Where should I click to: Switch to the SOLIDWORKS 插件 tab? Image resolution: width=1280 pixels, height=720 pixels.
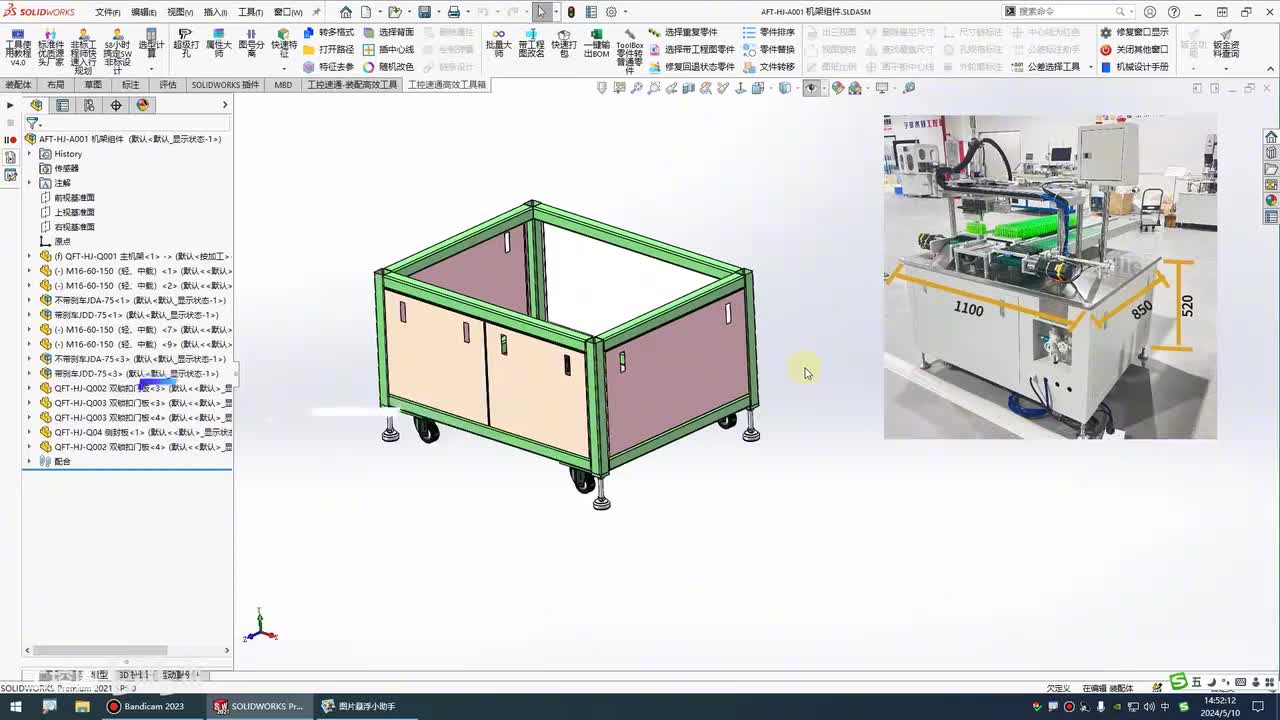(225, 85)
